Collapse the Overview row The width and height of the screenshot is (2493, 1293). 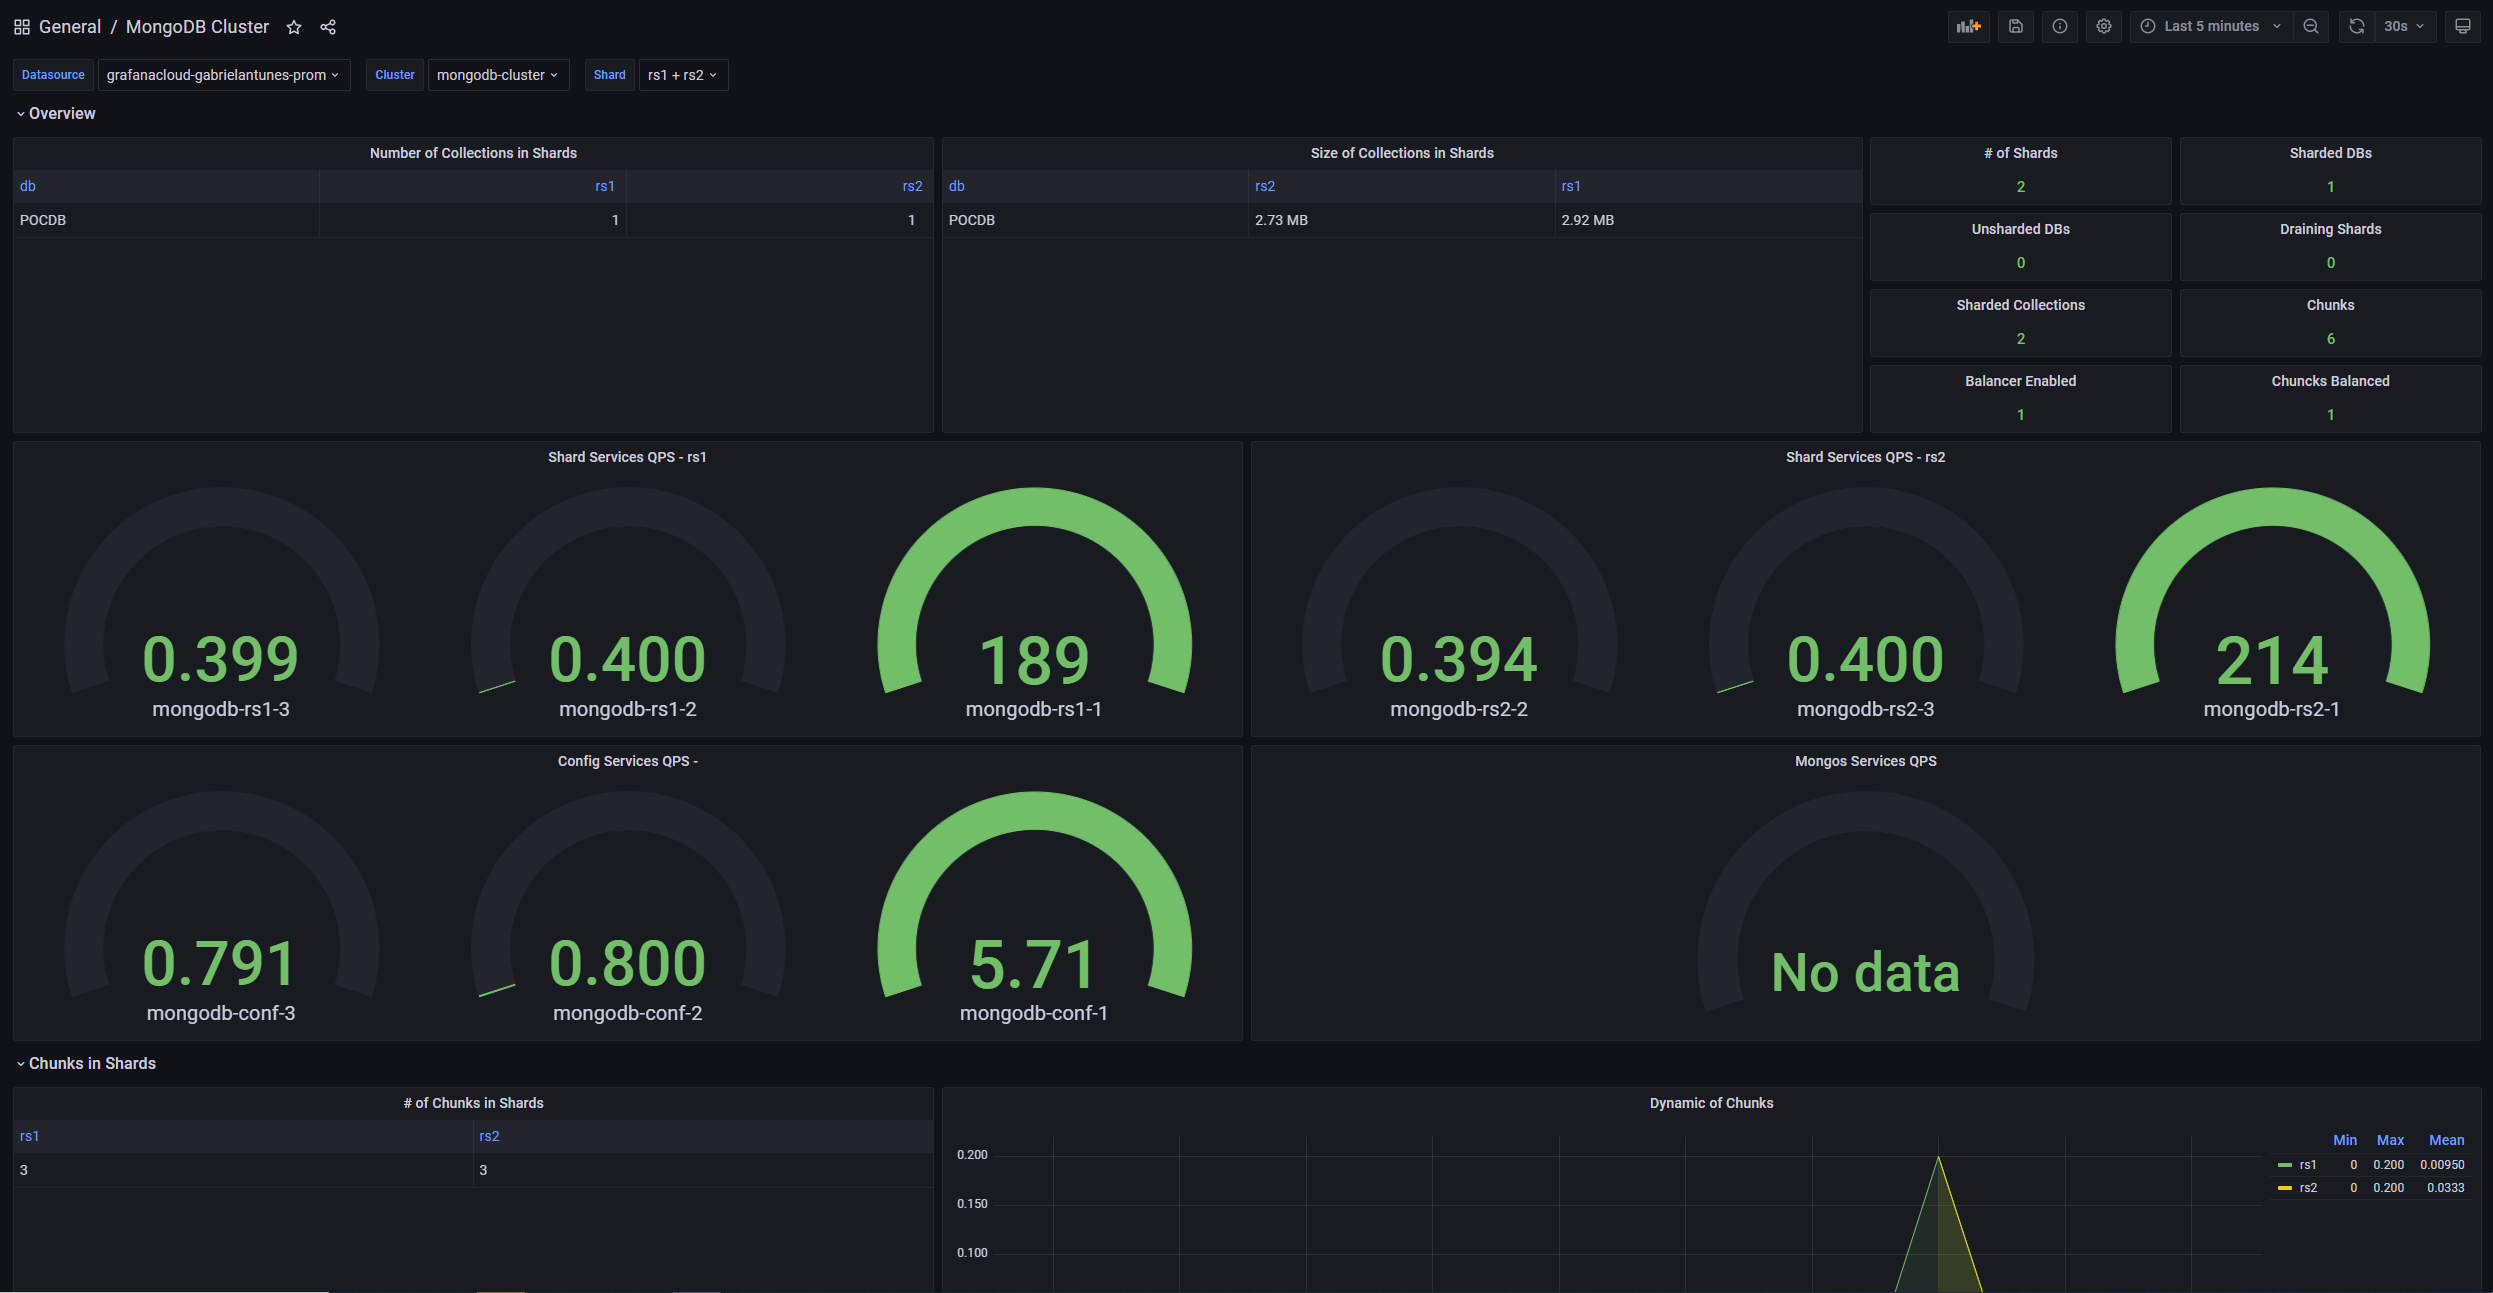click(61, 114)
